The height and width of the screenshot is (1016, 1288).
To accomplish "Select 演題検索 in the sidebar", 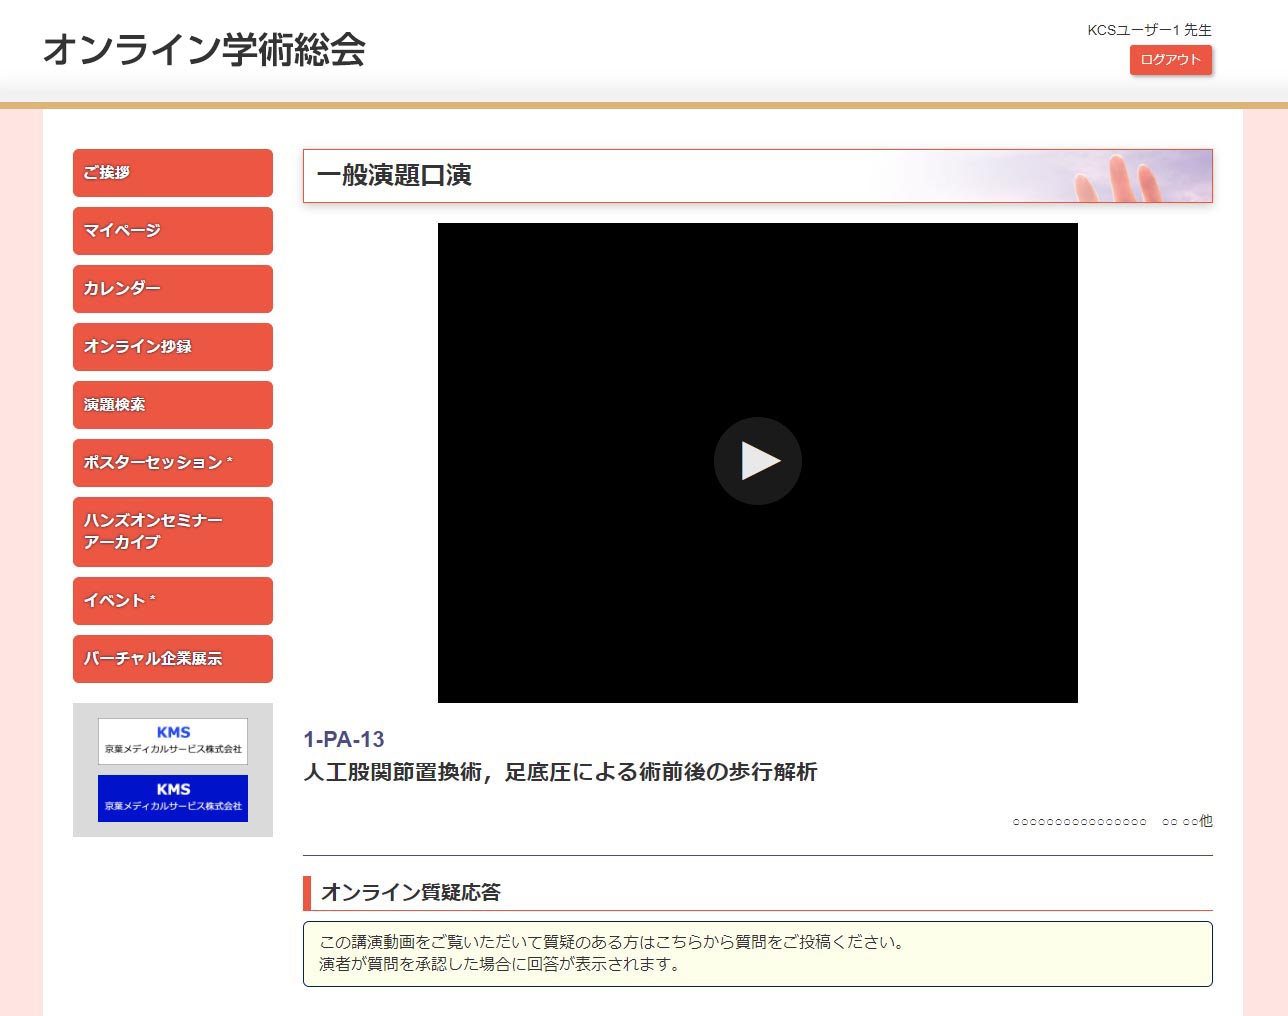I will [x=173, y=405].
